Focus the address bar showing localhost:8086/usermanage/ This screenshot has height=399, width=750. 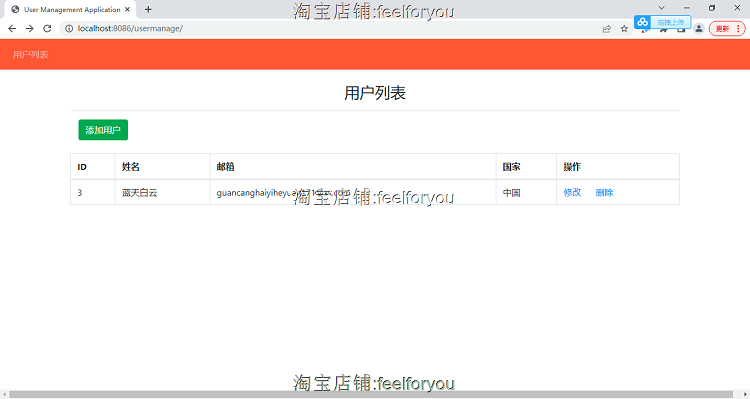335,29
